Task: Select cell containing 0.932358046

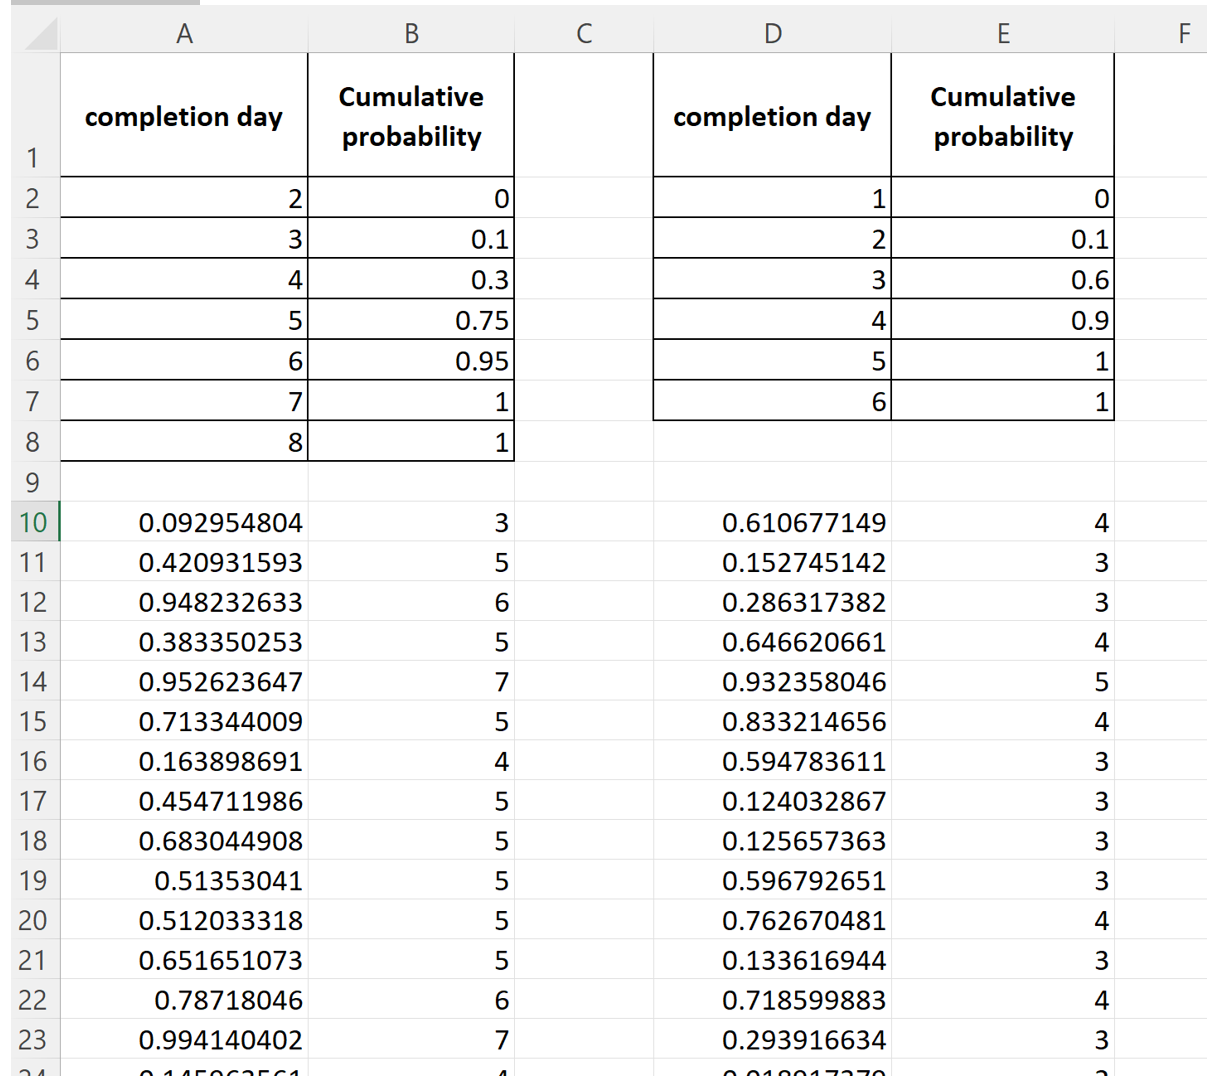Action: coord(803,682)
